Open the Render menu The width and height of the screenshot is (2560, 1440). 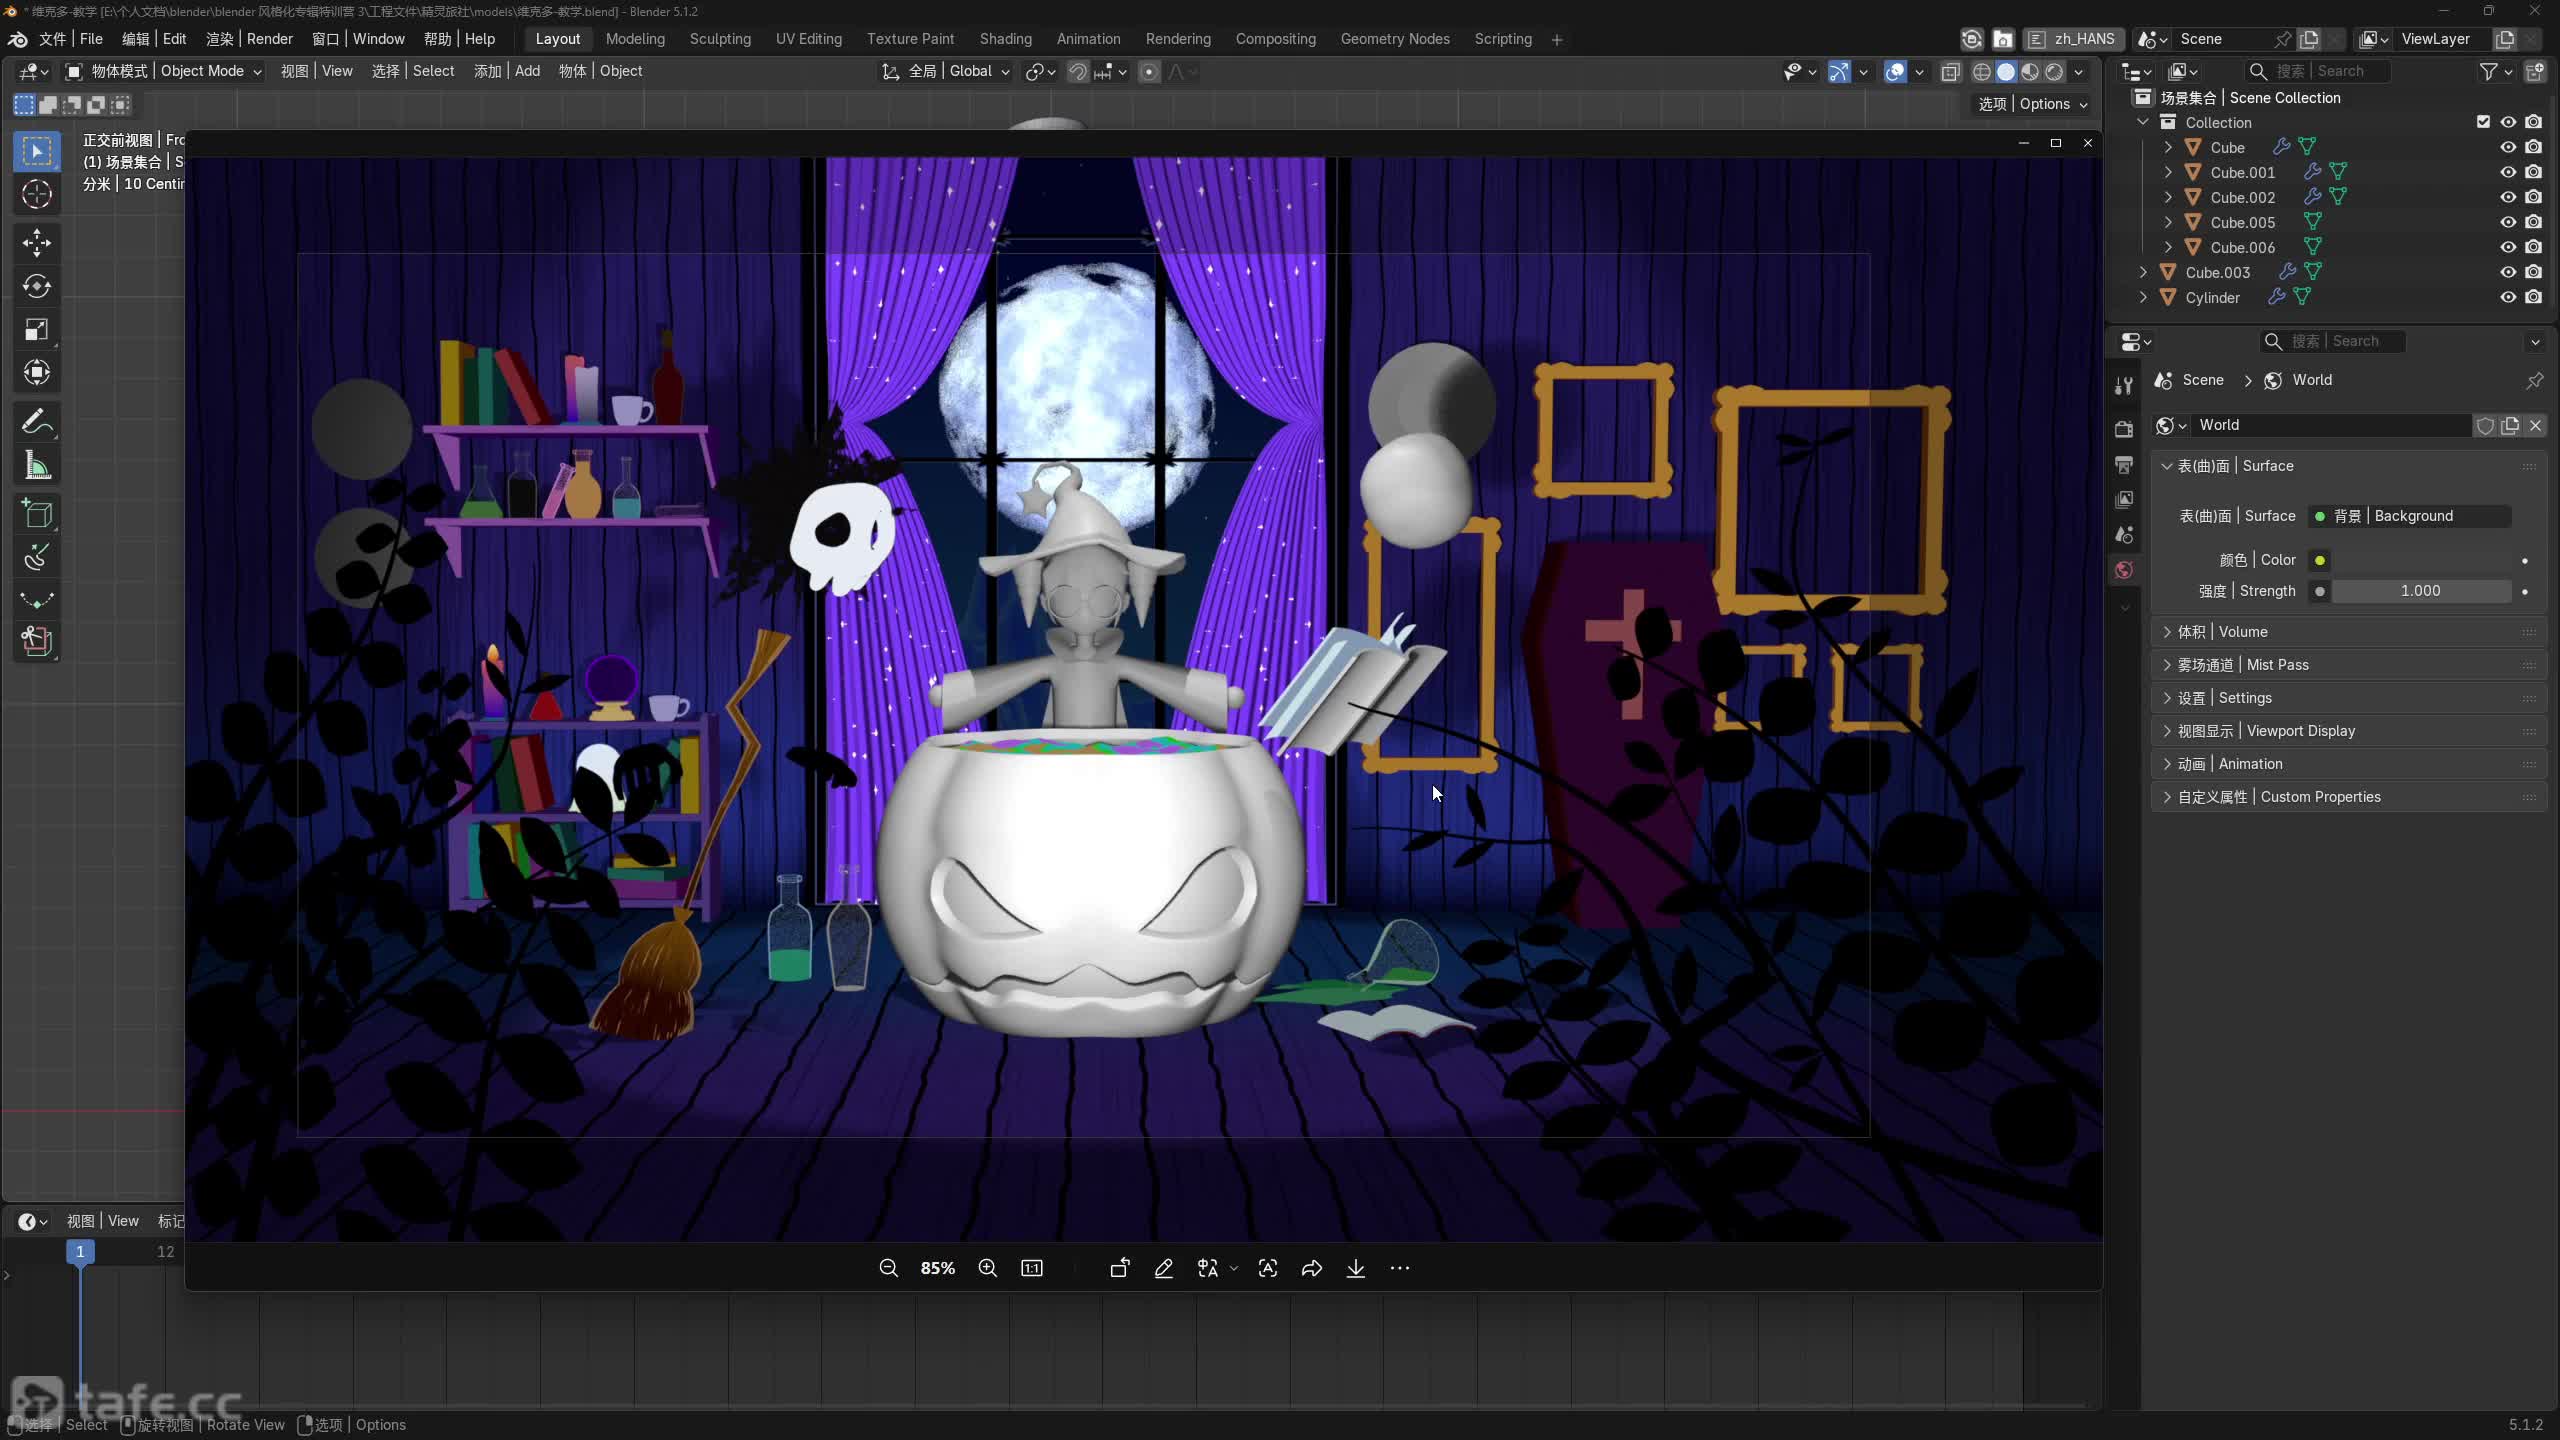249,39
